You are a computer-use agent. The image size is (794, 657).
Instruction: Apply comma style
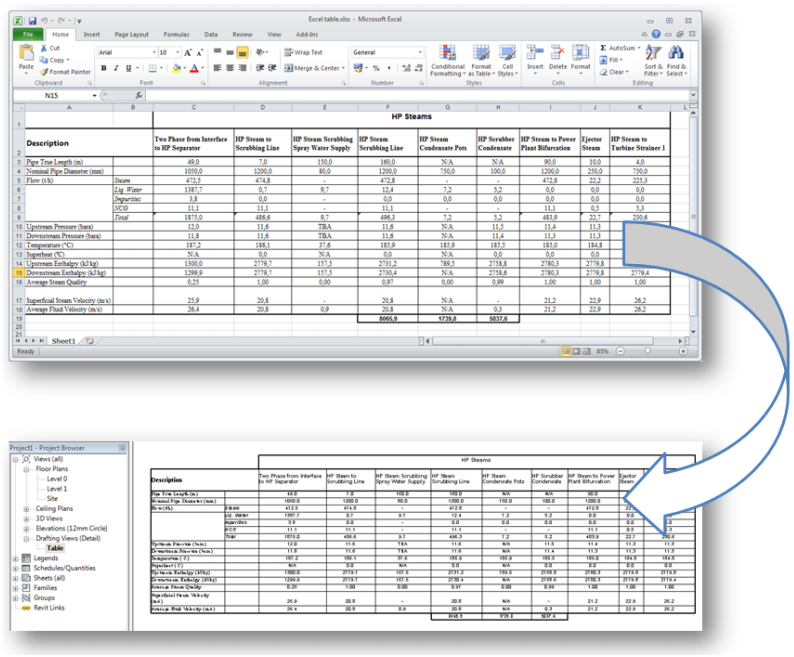pos(389,68)
